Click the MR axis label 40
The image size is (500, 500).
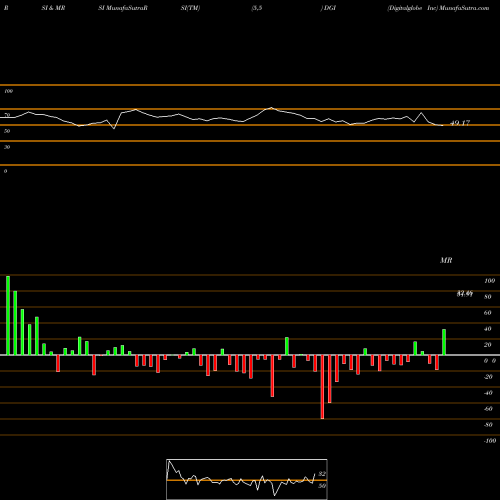click(488, 329)
